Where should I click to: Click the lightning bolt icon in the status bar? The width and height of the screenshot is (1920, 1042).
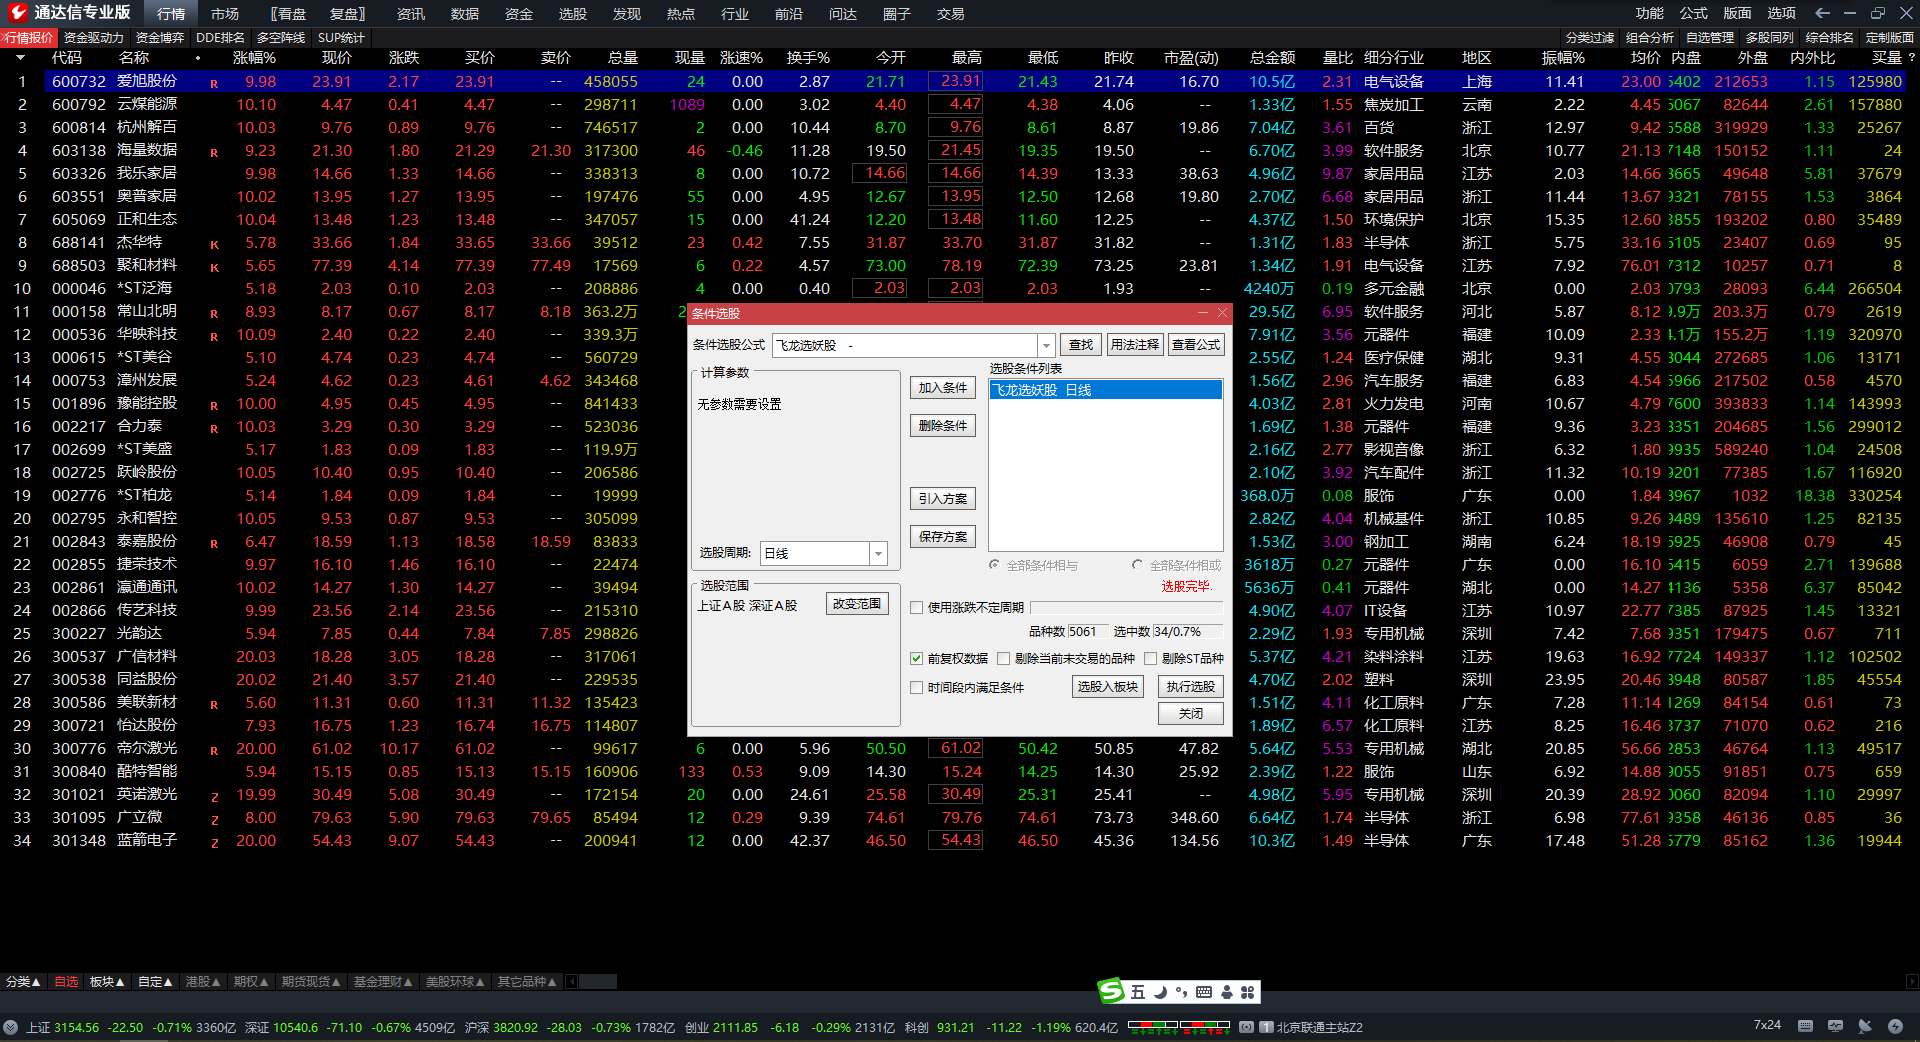1895,1026
